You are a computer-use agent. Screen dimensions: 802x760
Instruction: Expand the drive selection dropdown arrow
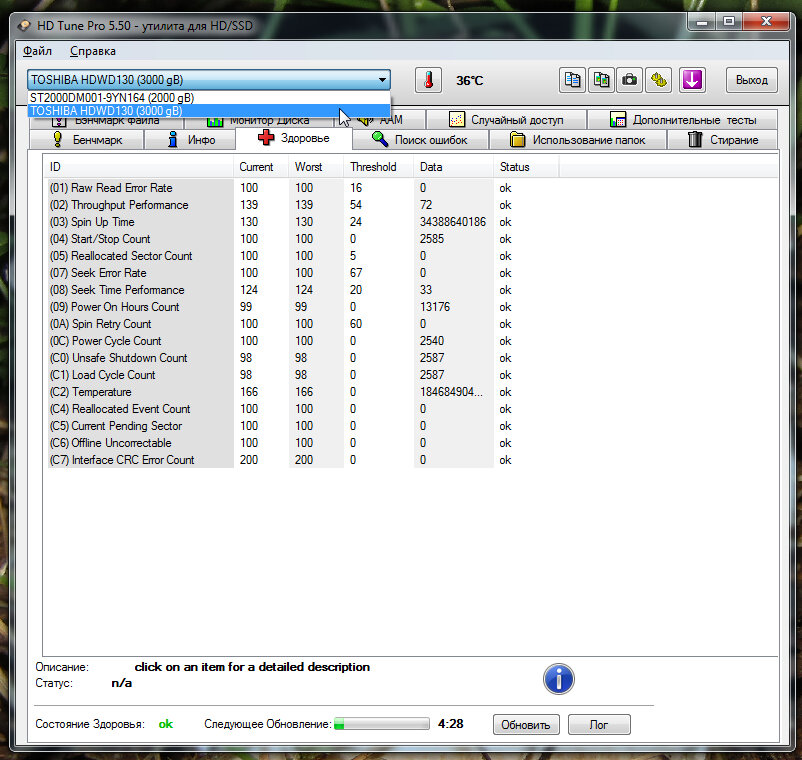382,80
